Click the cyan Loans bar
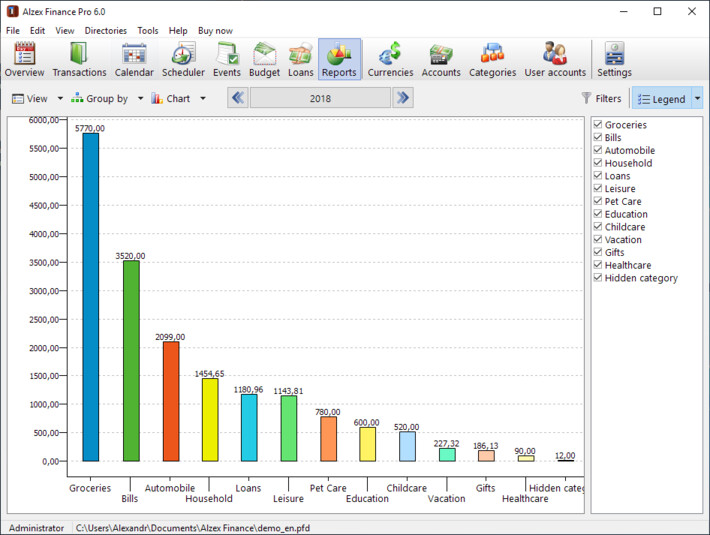The width and height of the screenshot is (710, 535). 249,428
